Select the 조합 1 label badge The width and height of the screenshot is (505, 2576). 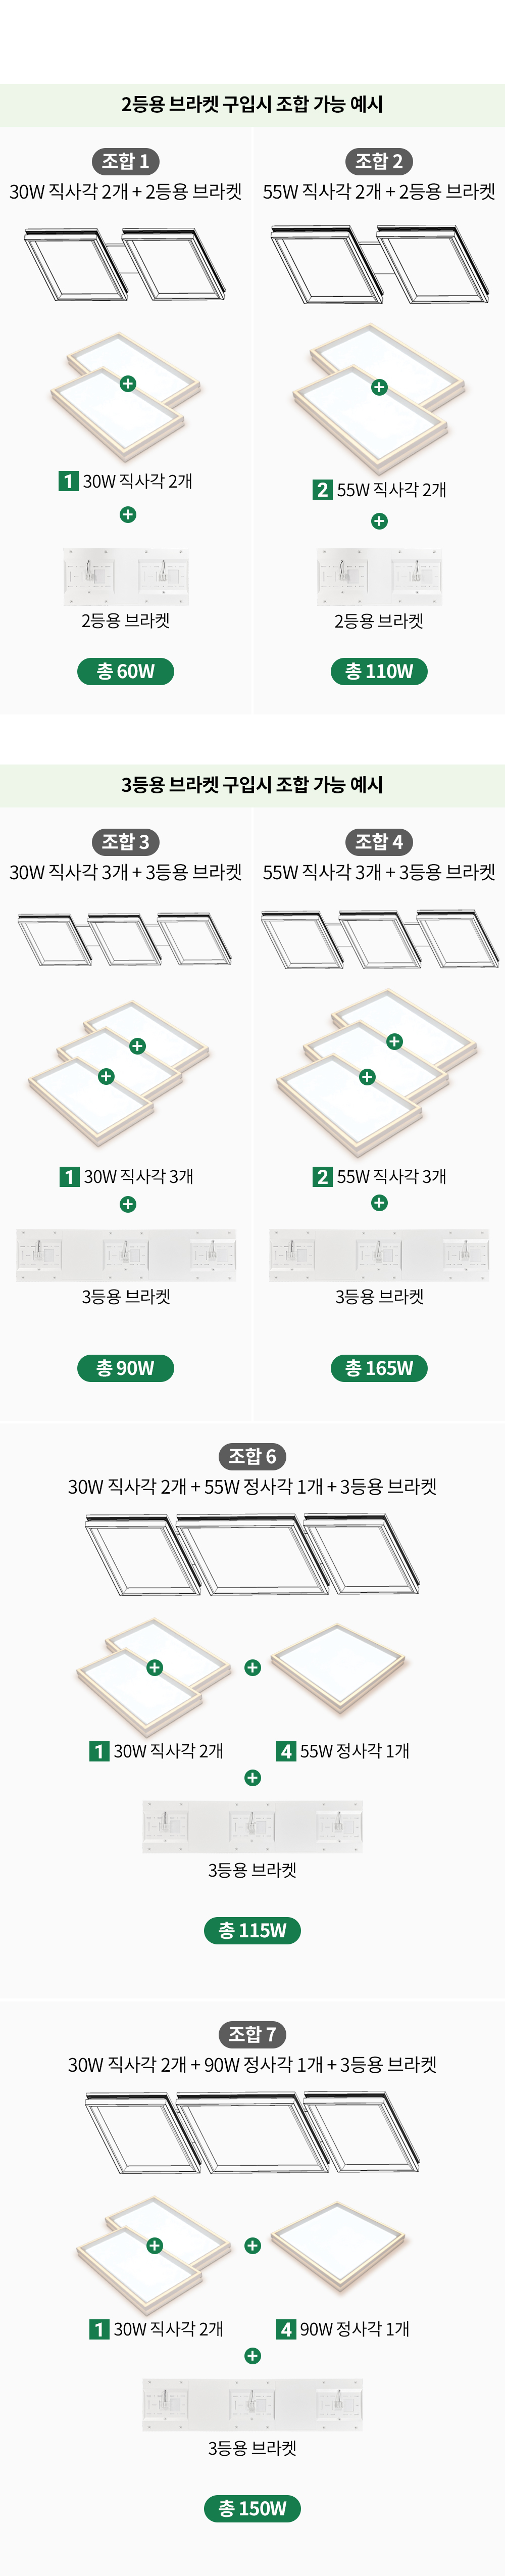[126, 161]
